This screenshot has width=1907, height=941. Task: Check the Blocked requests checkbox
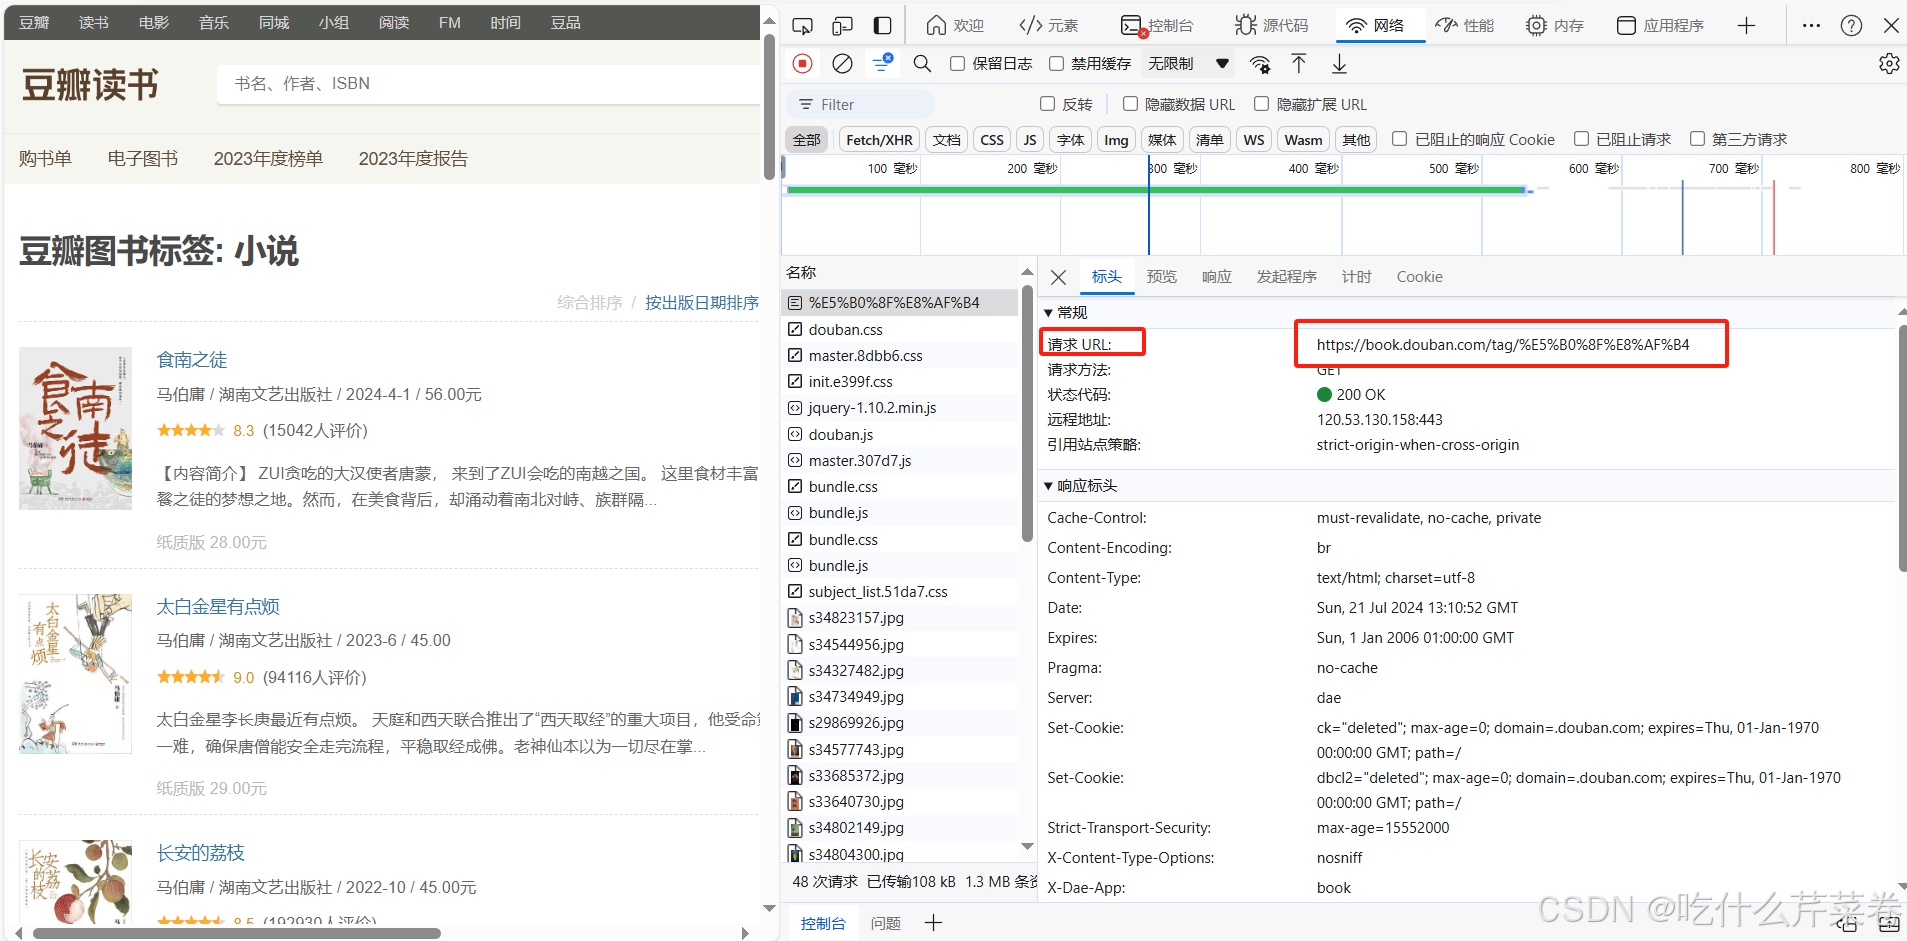pos(1581,139)
